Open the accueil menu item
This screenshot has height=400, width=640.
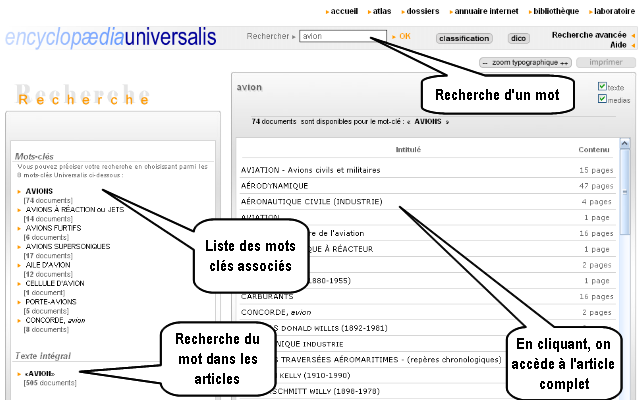(x=344, y=11)
